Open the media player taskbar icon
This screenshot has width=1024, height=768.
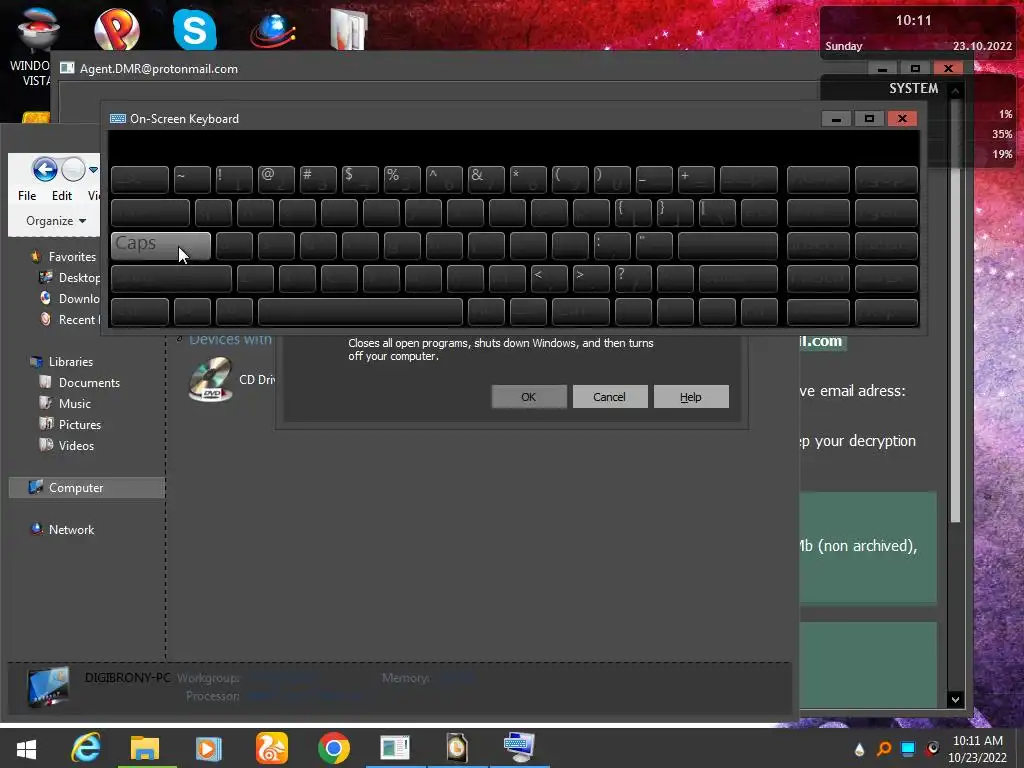208,748
